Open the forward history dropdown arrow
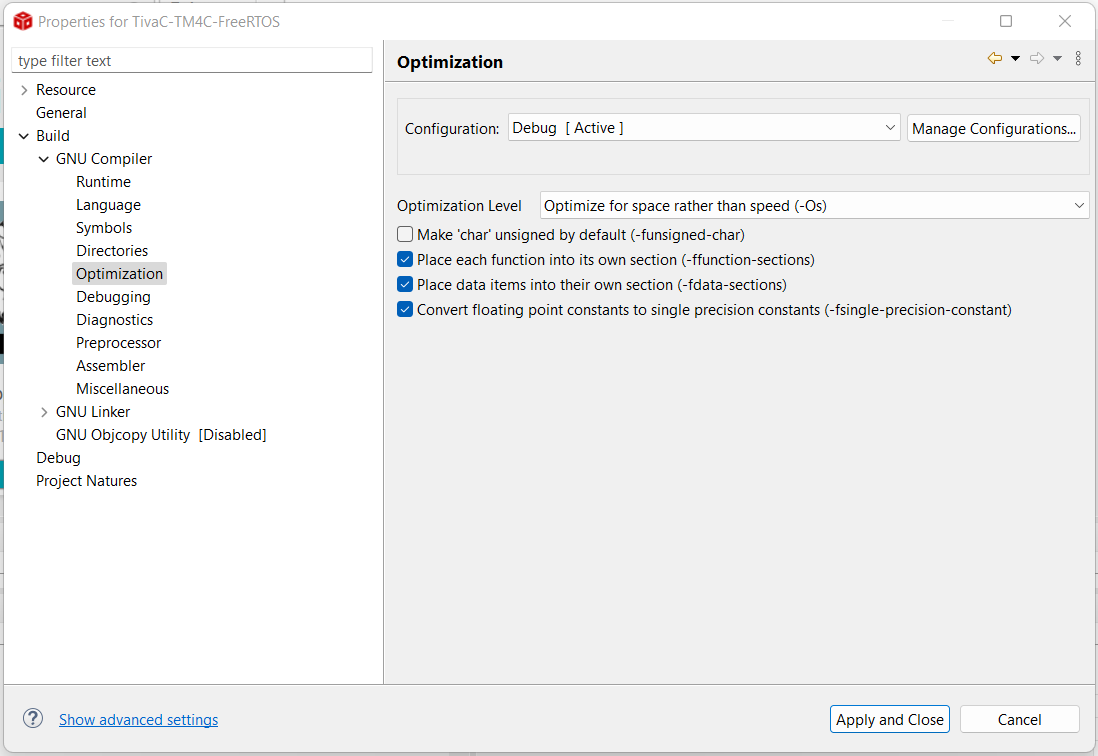The width and height of the screenshot is (1098, 756). pyautogui.click(x=1057, y=59)
